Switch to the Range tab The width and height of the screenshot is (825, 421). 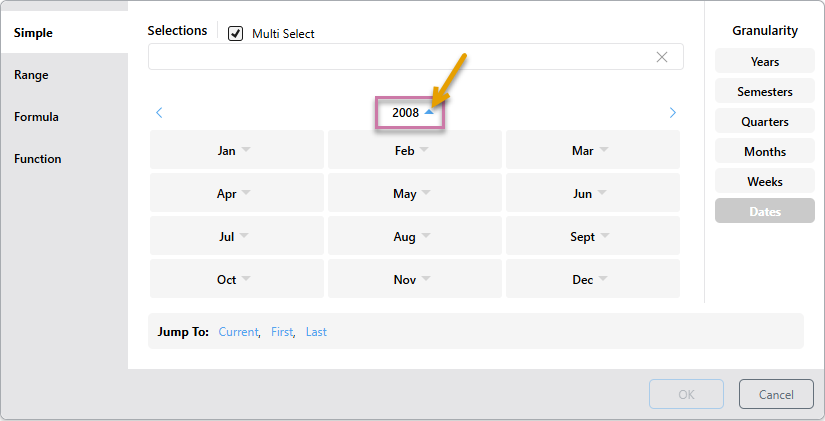31,75
